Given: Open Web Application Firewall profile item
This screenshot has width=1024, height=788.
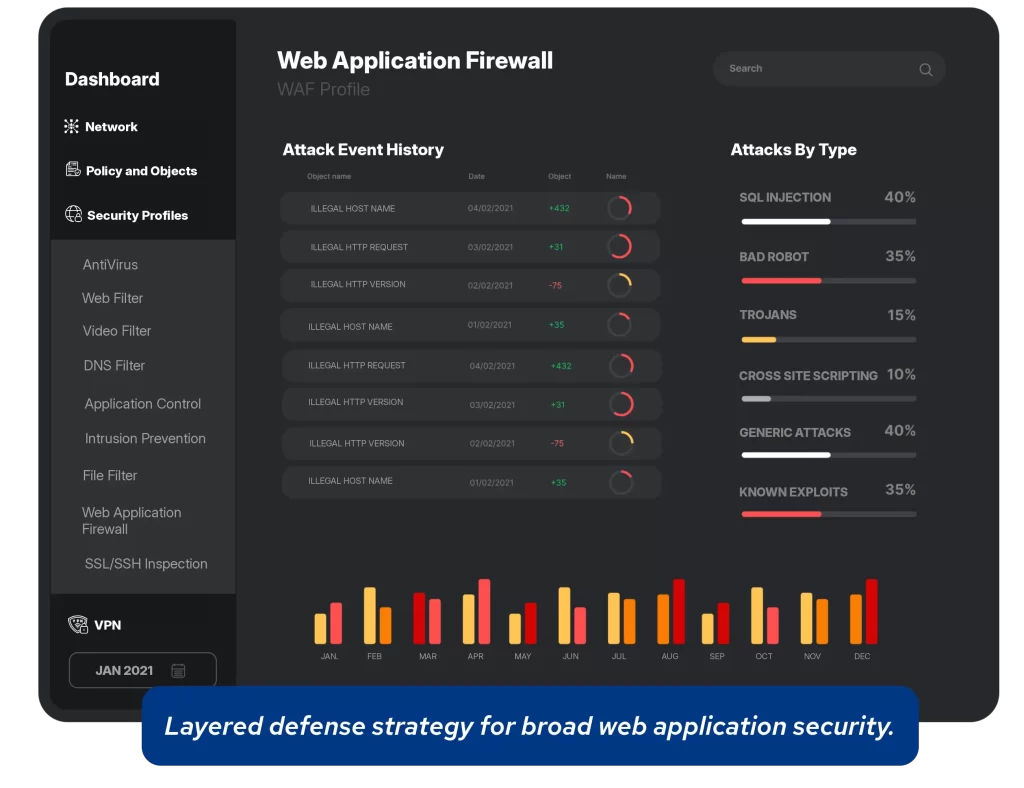Looking at the screenshot, I should (131, 520).
